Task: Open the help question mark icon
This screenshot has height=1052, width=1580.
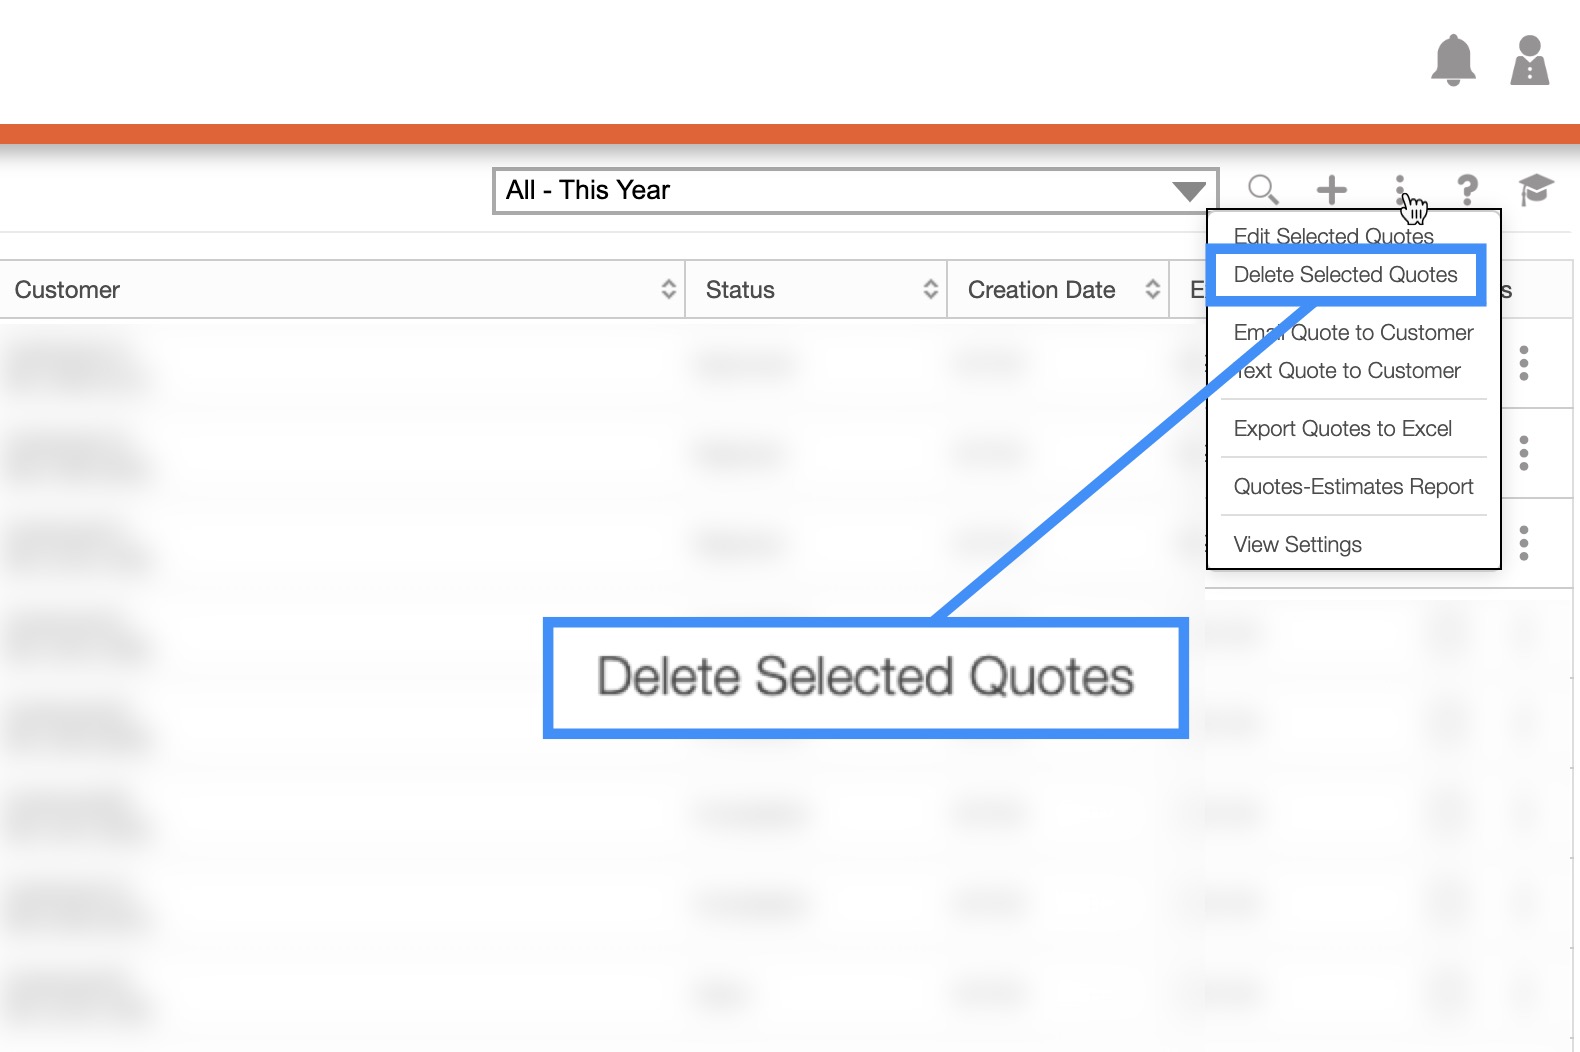Action: (x=1467, y=189)
